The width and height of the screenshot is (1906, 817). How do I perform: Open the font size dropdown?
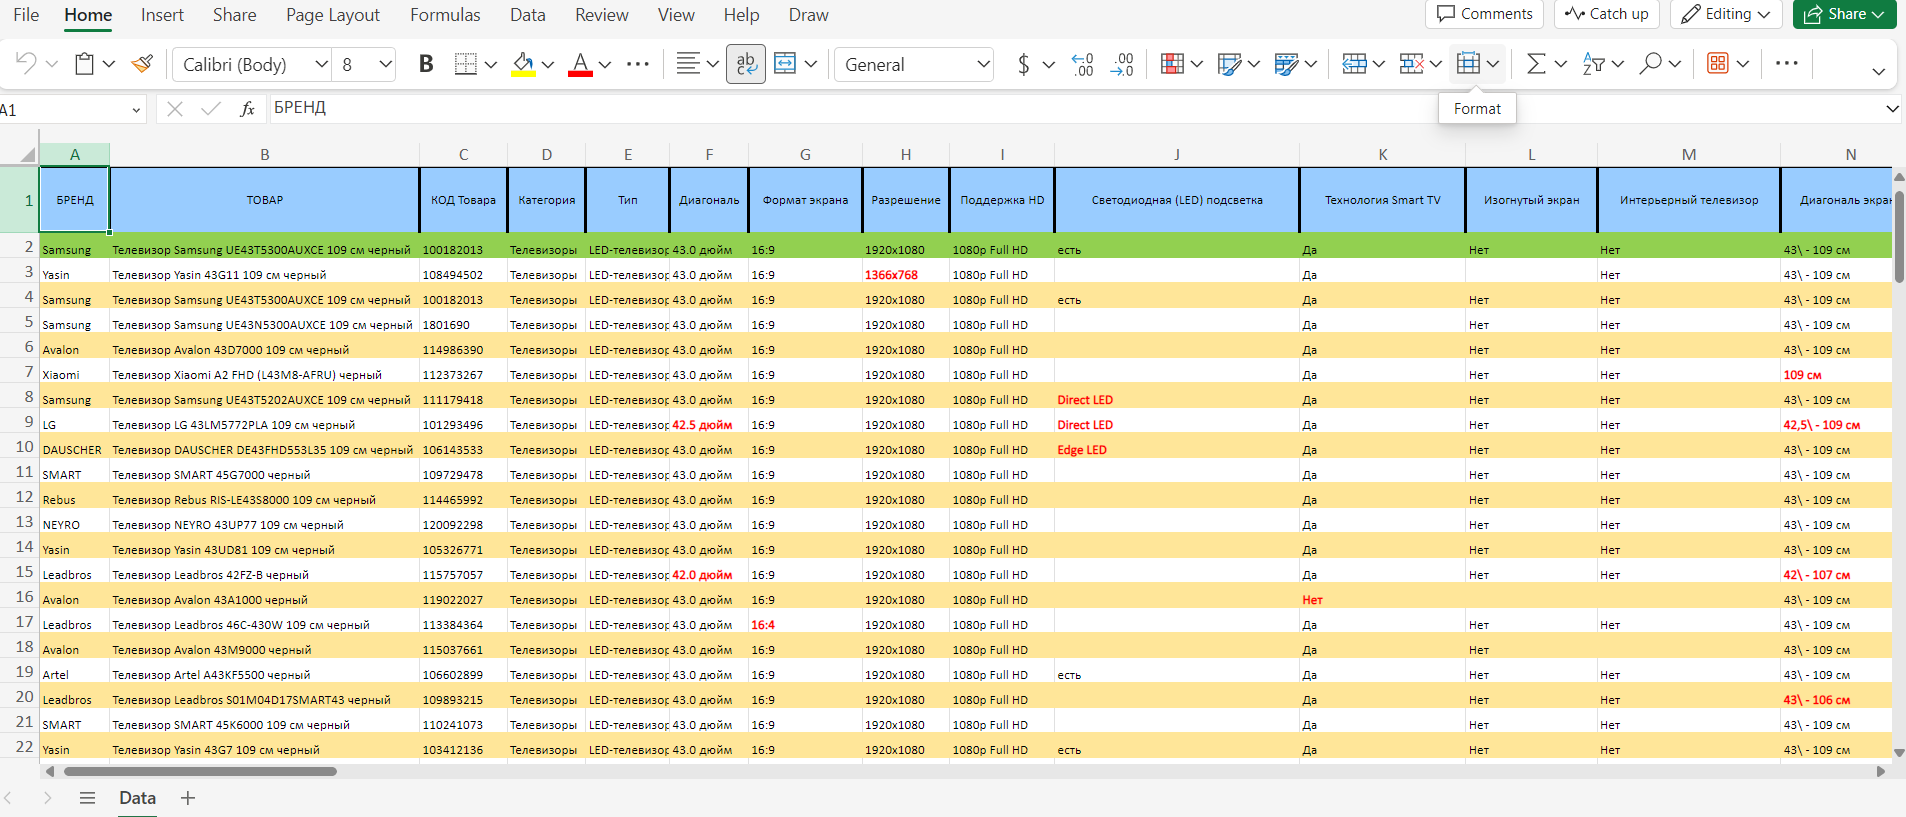385,64
